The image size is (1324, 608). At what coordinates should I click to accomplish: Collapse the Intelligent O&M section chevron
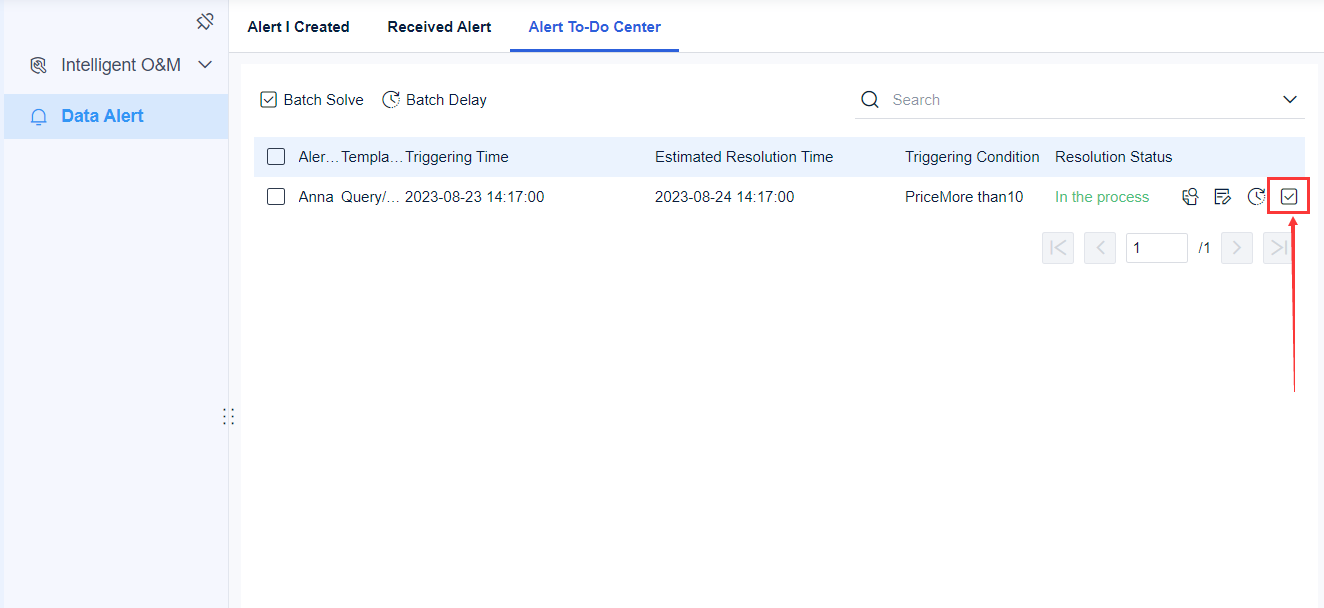[205, 65]
